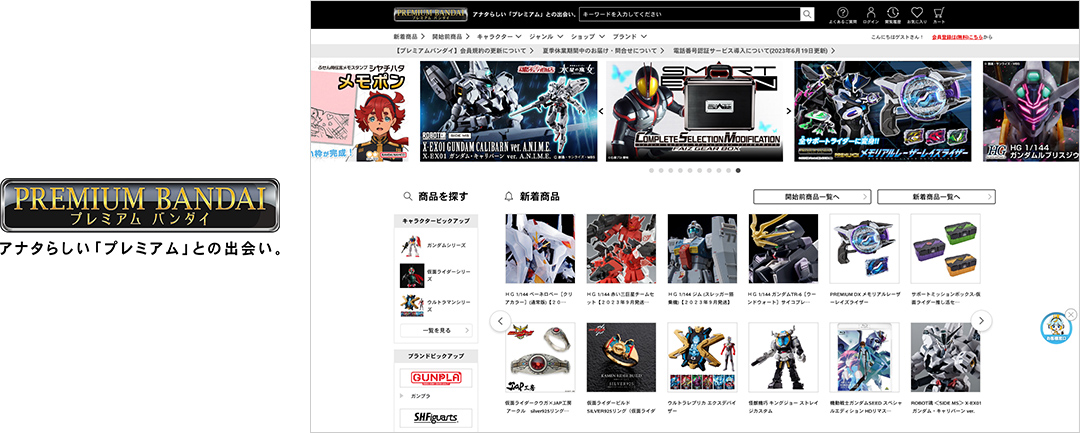The height and width of the screenshot is (433, 1080).
Task: Click the 会員登録は(無料)こちら link
Action: pyautogui.click(x=957, y=37)
